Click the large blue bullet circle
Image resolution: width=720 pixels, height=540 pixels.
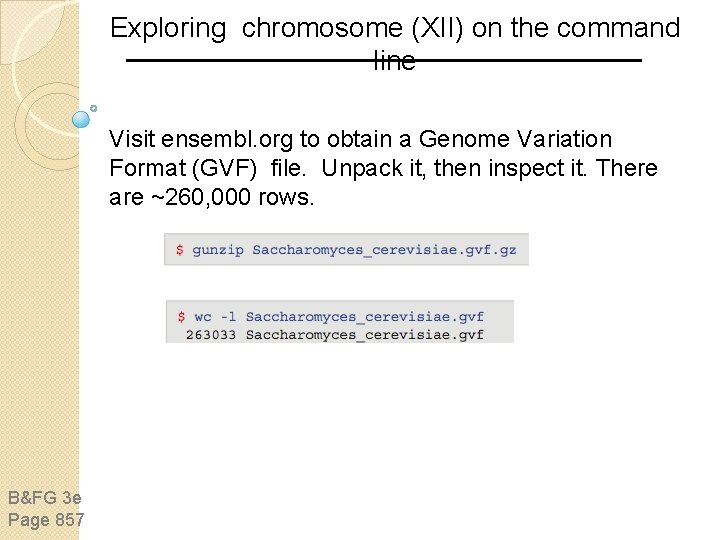pyautogui.click(x=81, y=119)
